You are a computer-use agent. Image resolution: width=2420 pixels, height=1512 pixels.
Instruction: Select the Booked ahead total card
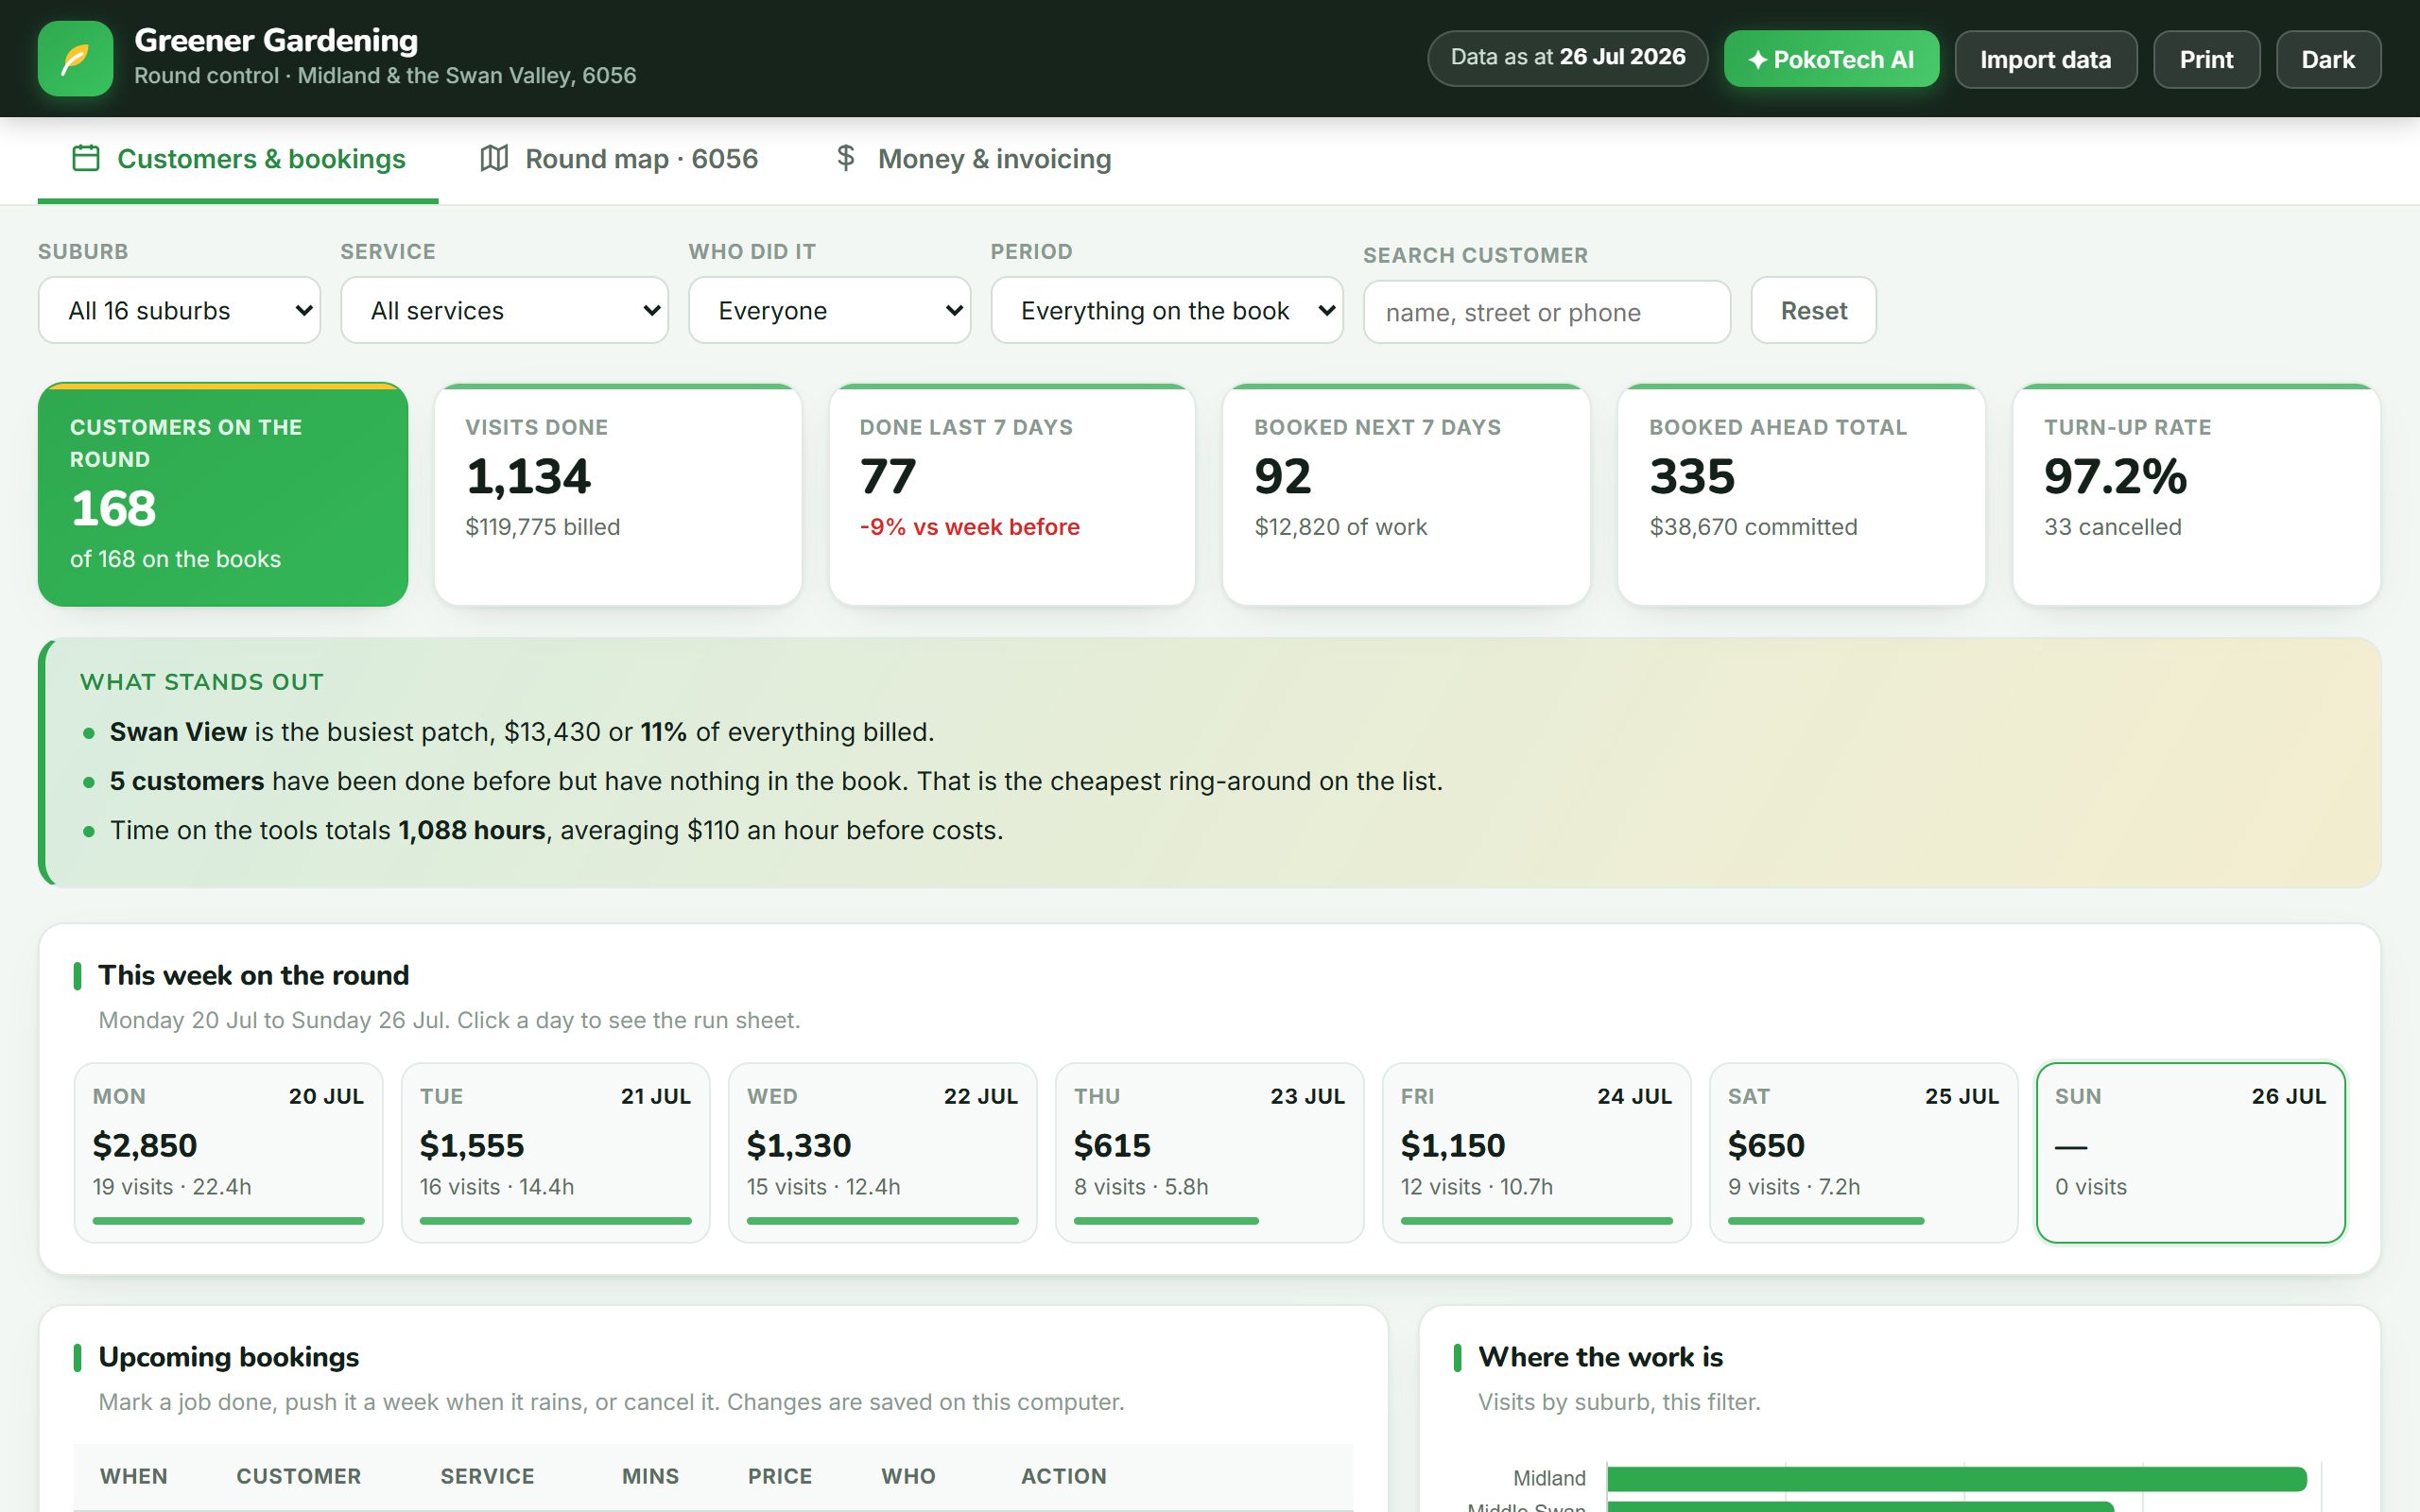point(1801,494)
